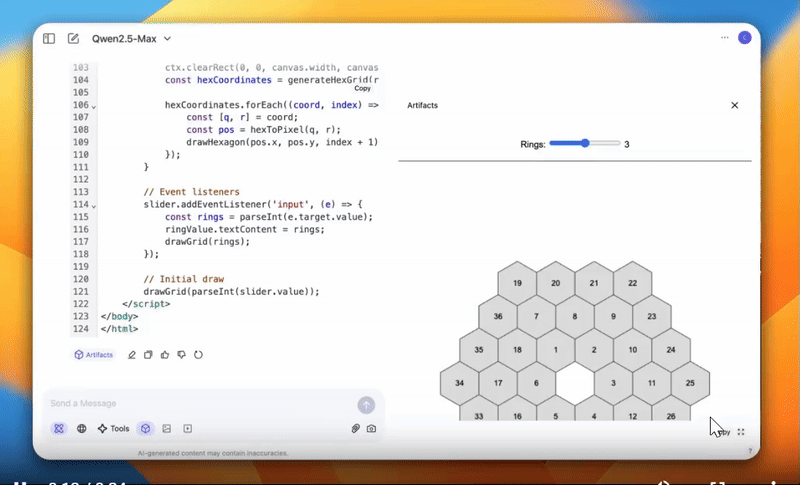Give a thumbs up to the response
This screenshot has height=485, width=800.
(165, 354)
